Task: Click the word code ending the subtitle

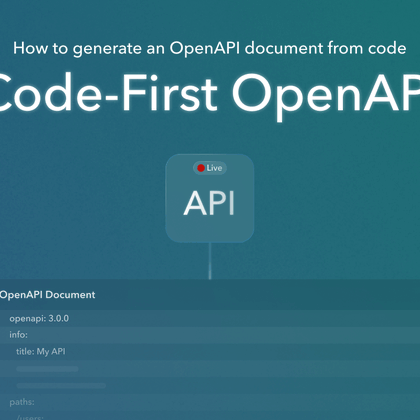Action: 387,48
